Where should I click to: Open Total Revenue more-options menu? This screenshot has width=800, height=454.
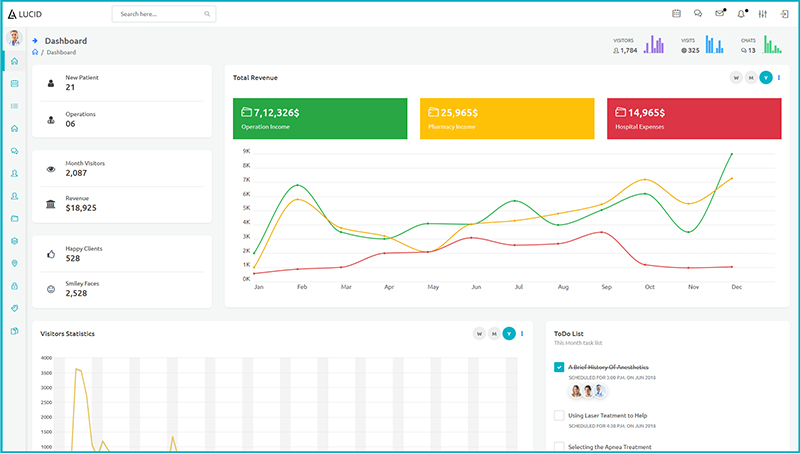point(779,77)
